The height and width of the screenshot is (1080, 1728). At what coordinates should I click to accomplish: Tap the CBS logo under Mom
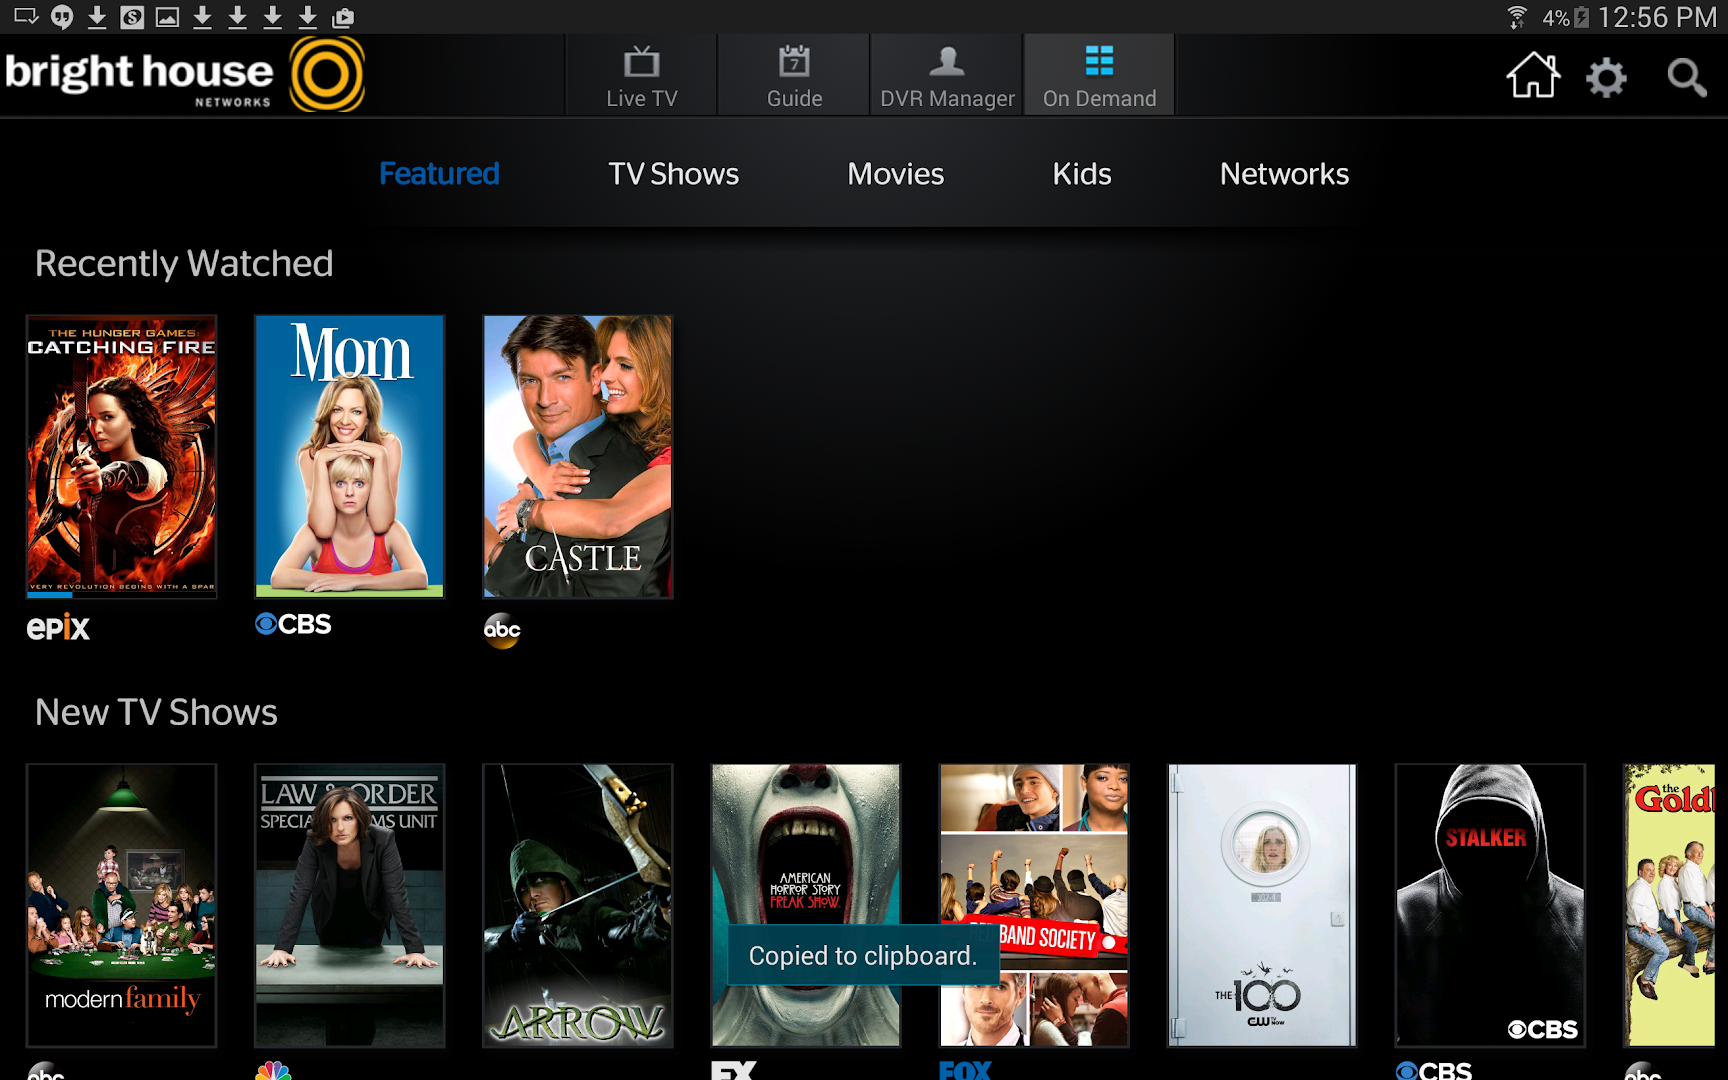click(x=293, y=624)
